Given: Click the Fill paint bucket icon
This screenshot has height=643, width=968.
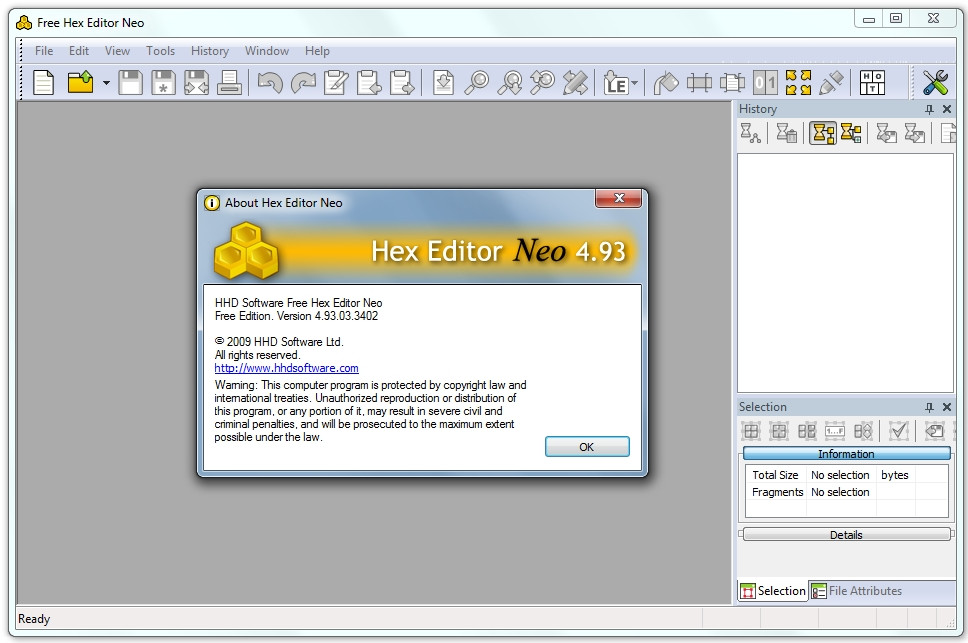Looking at the screenshot, I should click(x=666, y=83).
